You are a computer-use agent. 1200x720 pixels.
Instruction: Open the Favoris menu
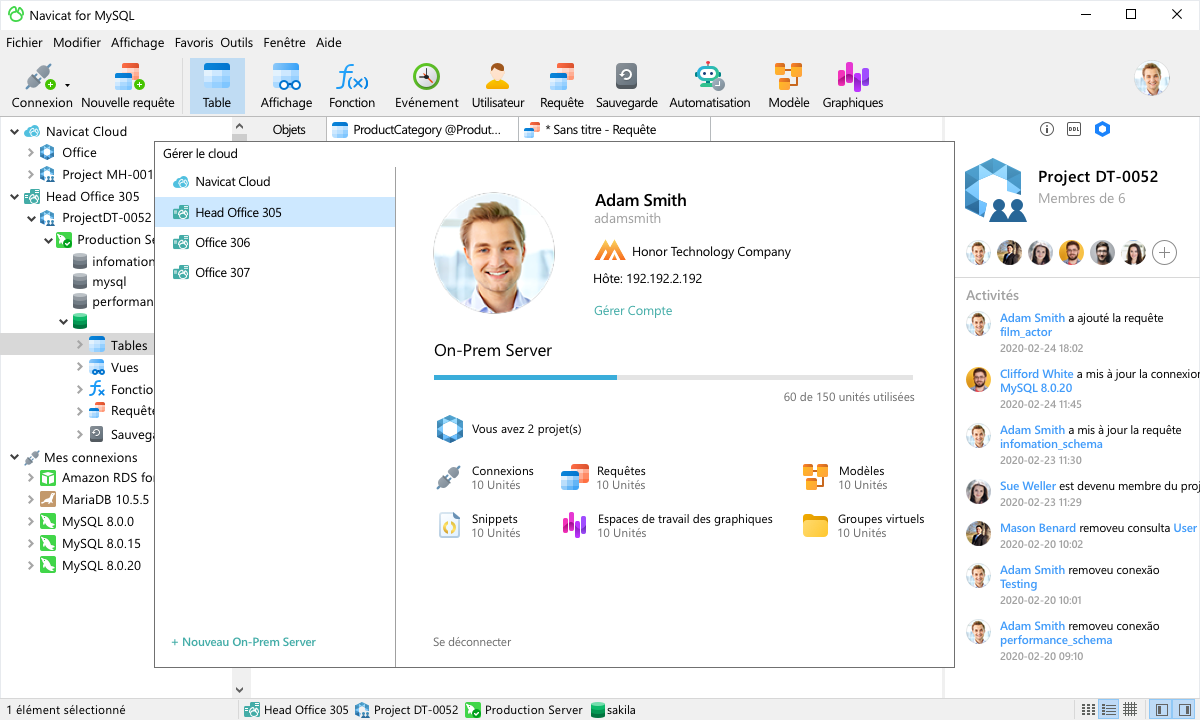point(194,43)
